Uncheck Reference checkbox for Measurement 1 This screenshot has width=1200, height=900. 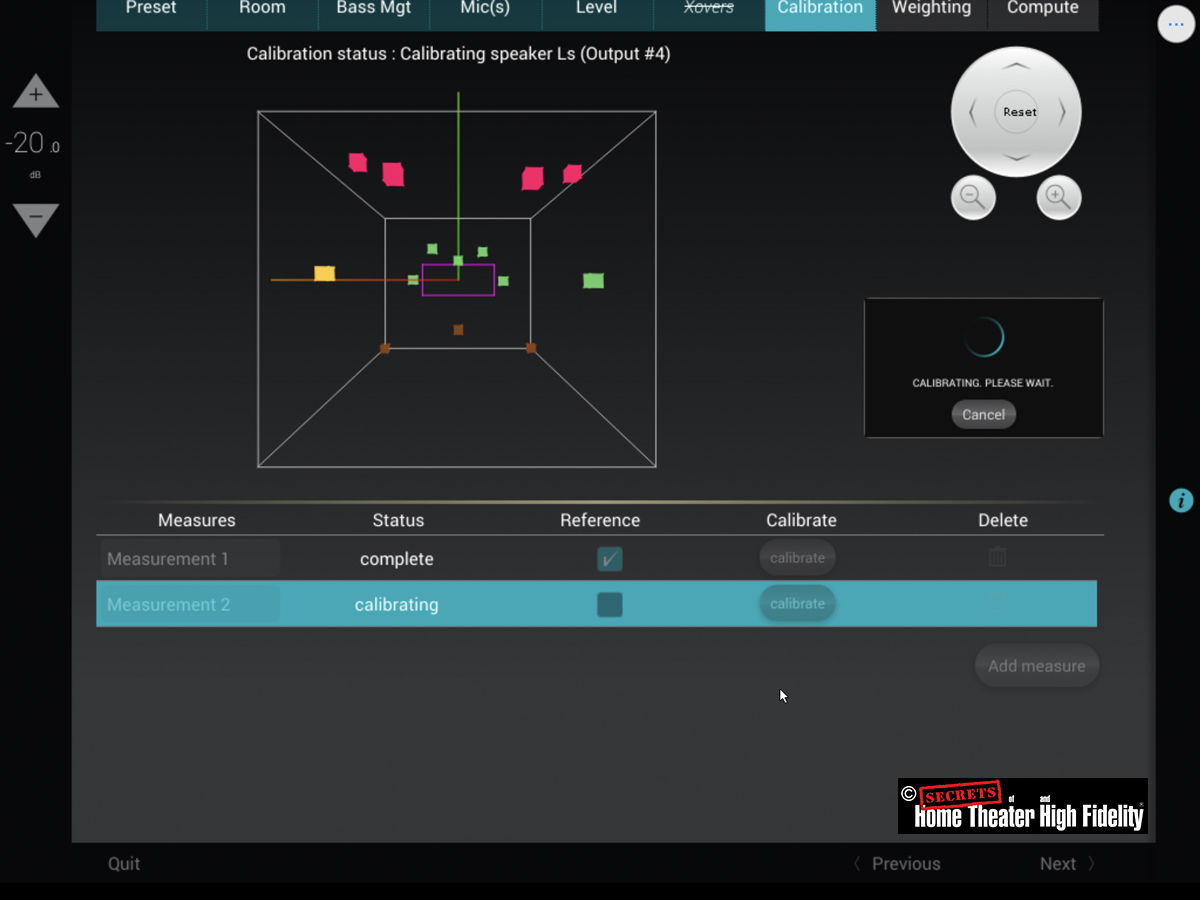tap(609, 559)
